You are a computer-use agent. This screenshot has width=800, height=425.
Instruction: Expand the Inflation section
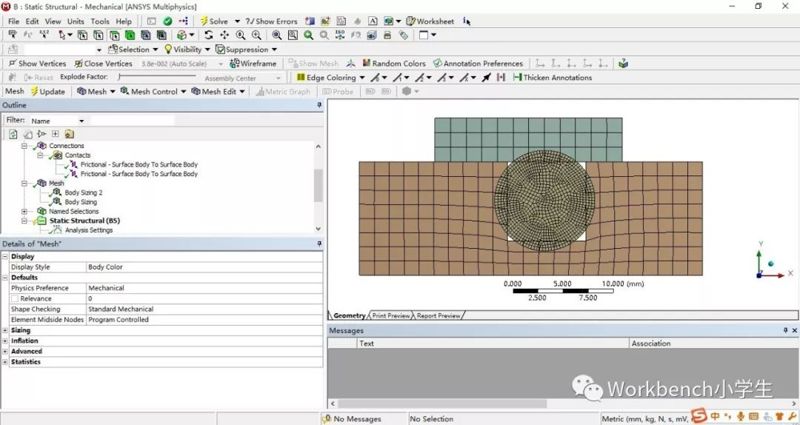pos(5,341)
